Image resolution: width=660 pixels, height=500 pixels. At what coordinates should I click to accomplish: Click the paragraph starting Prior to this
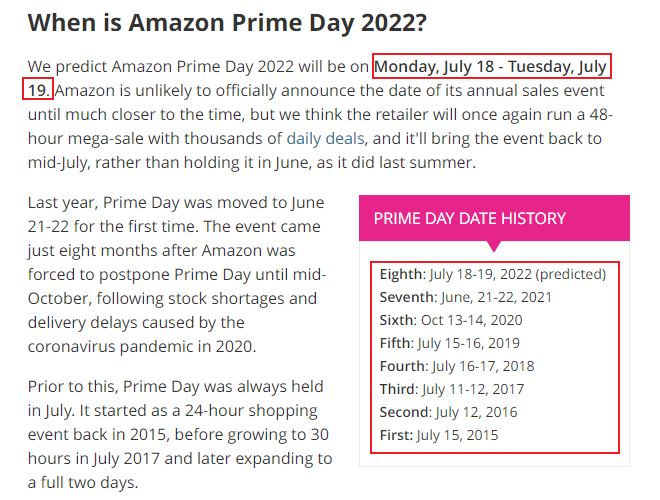180,434
